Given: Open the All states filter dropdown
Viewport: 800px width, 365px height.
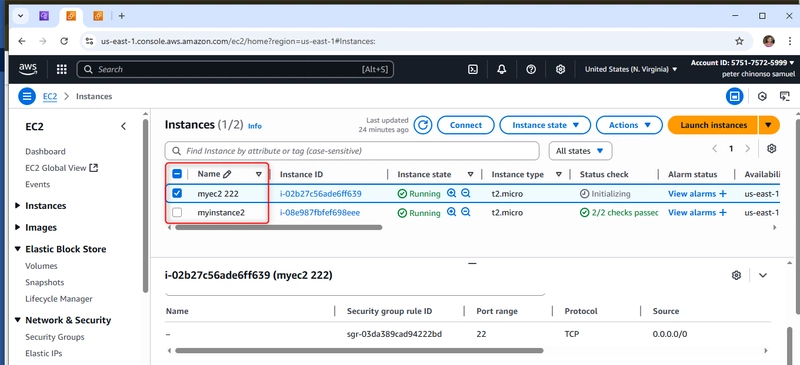Looking at the screenshot, I should (580, 151).
